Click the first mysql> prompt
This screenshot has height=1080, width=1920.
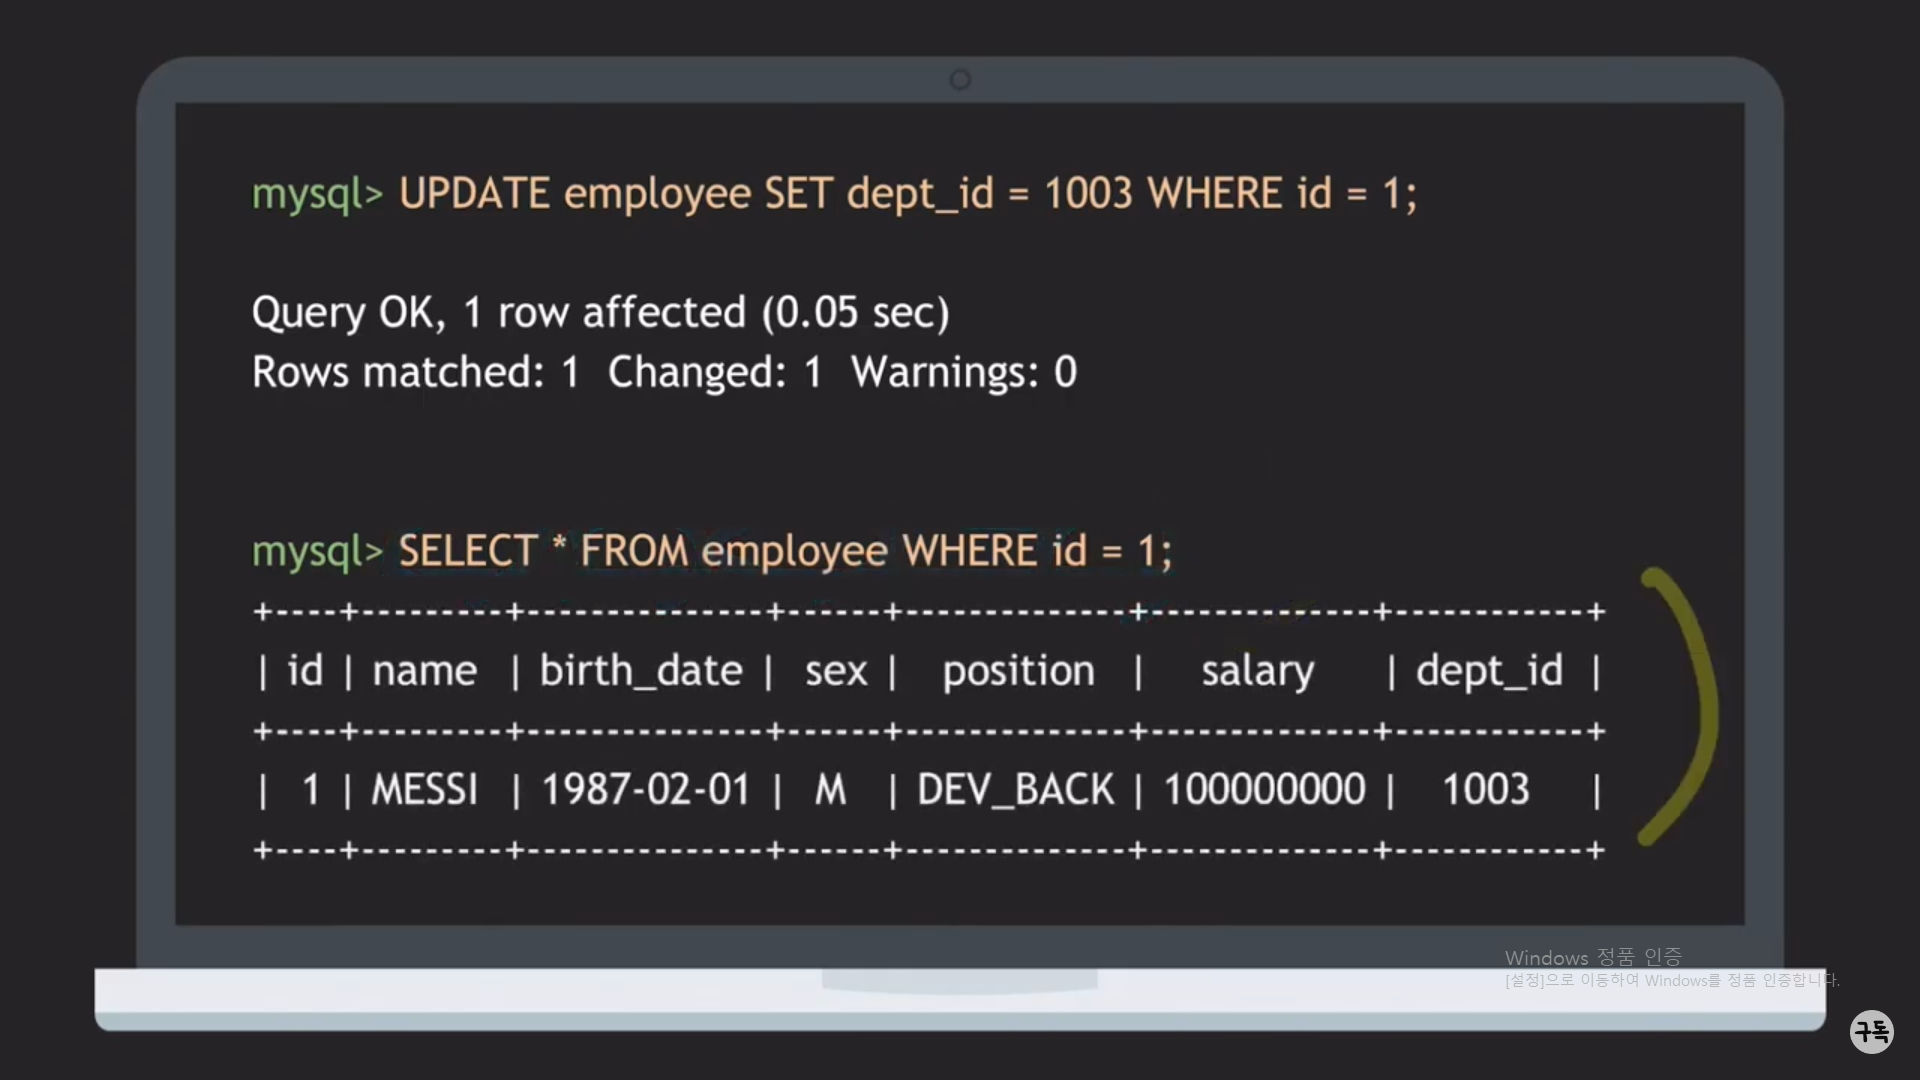coord(317,194)
